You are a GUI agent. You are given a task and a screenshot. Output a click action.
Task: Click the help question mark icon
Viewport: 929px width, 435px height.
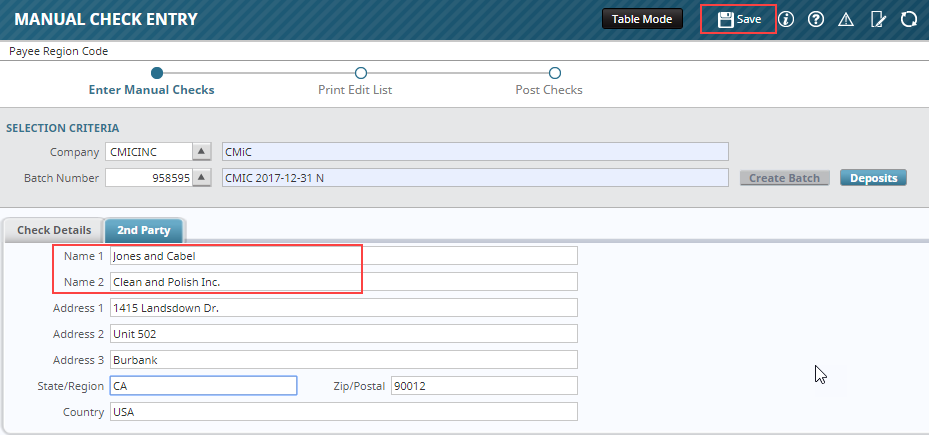815,19
